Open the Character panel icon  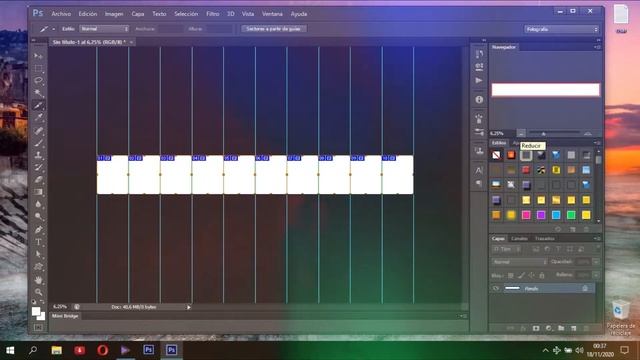479,170
